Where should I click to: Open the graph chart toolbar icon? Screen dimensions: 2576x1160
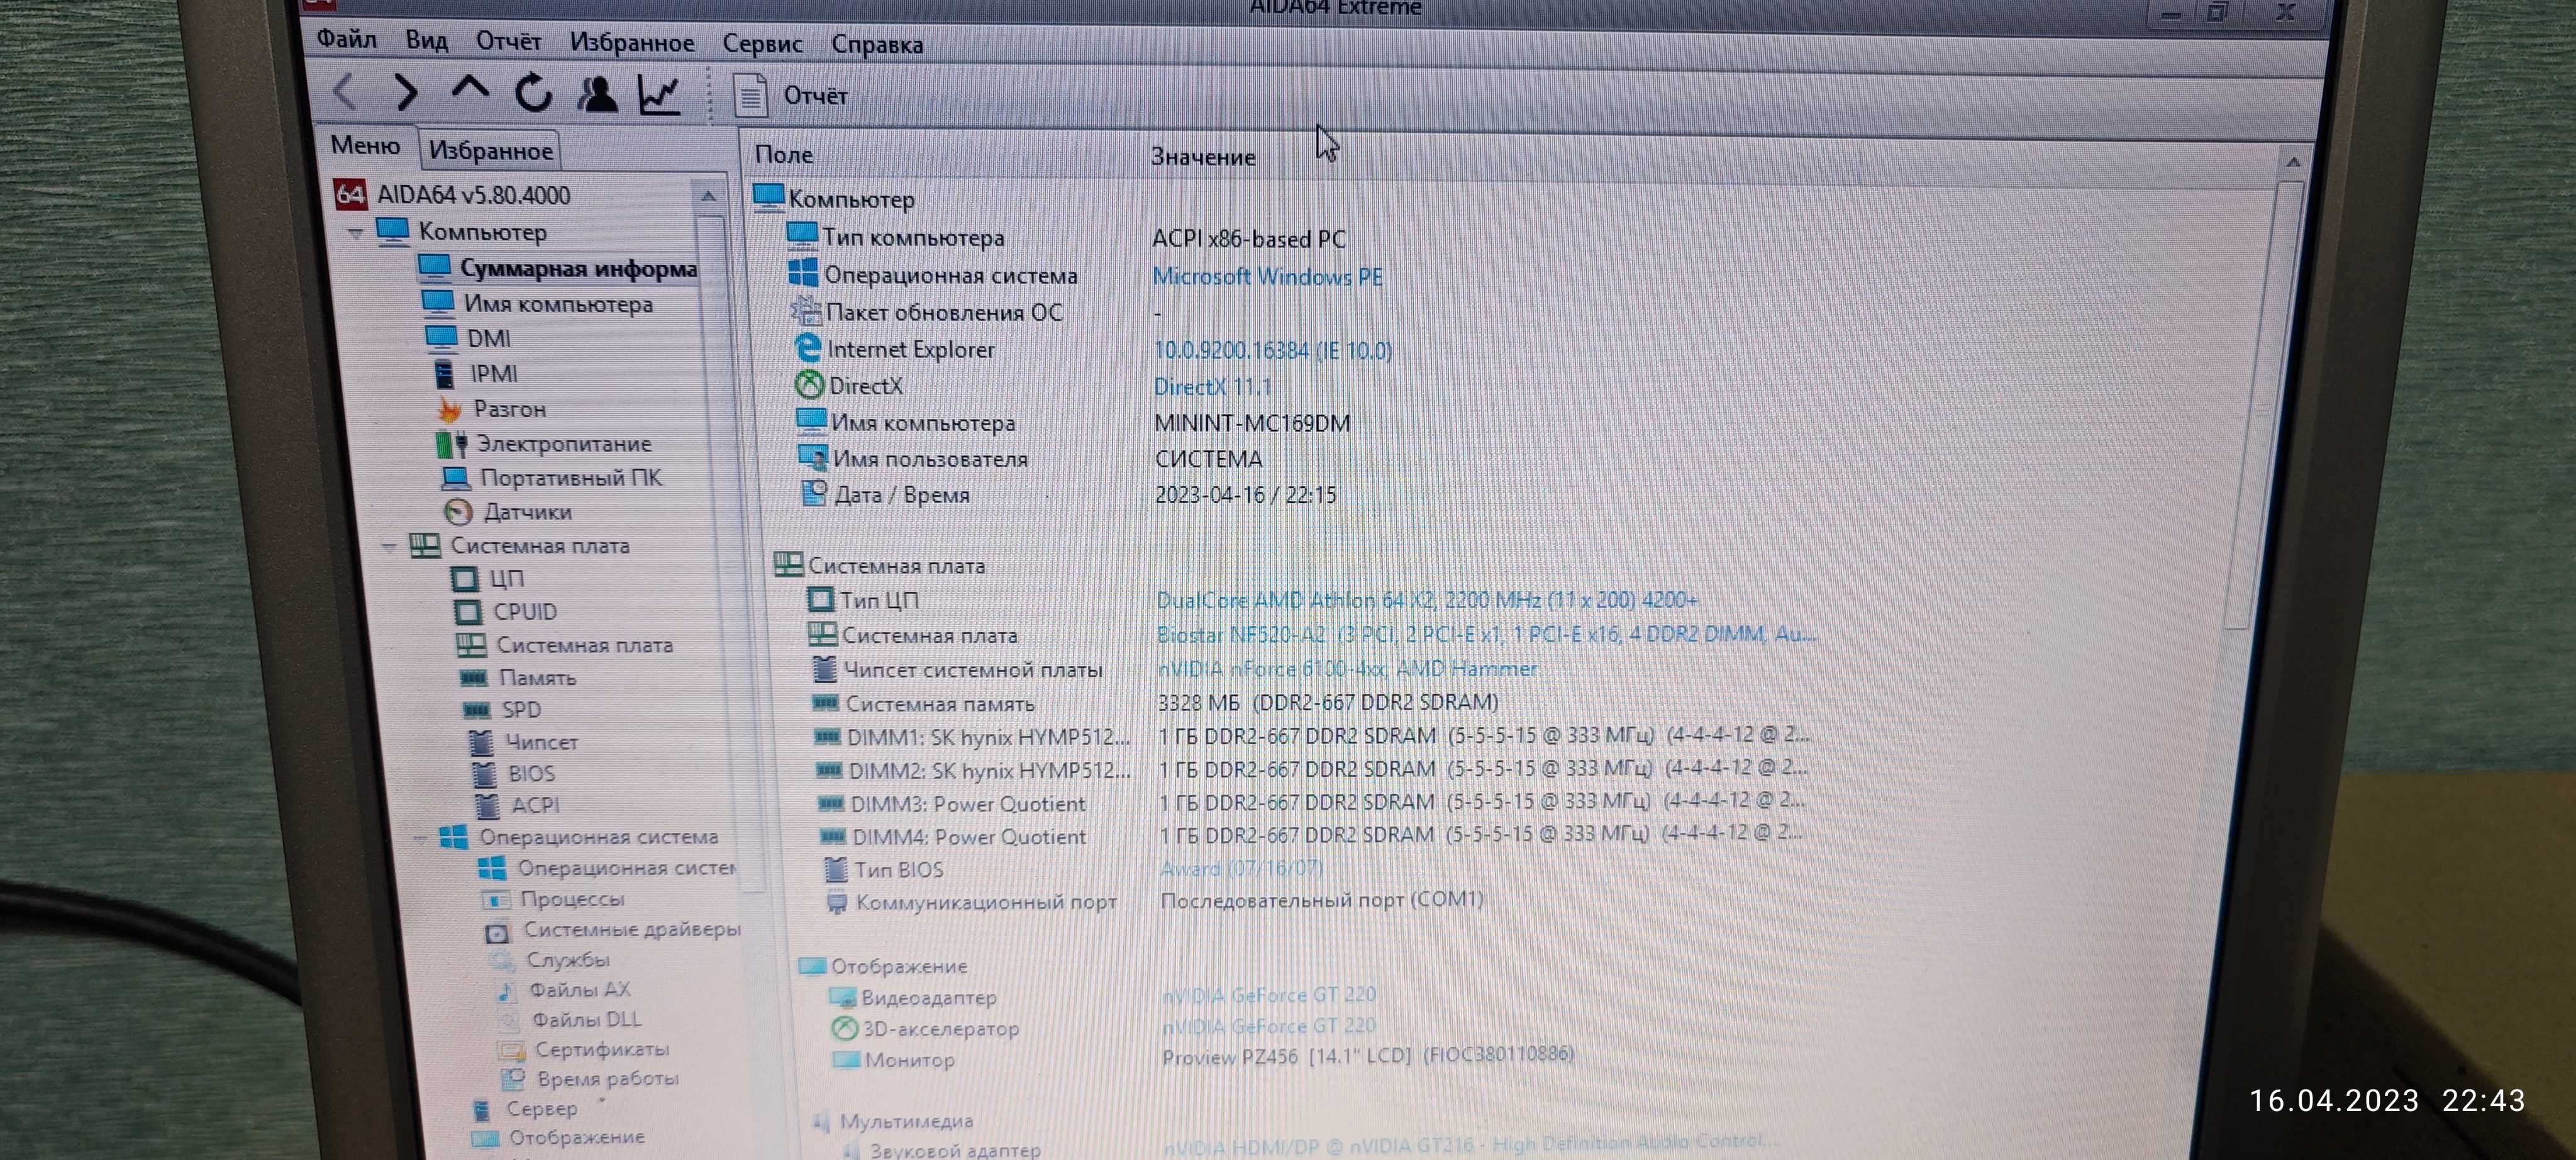660,95
